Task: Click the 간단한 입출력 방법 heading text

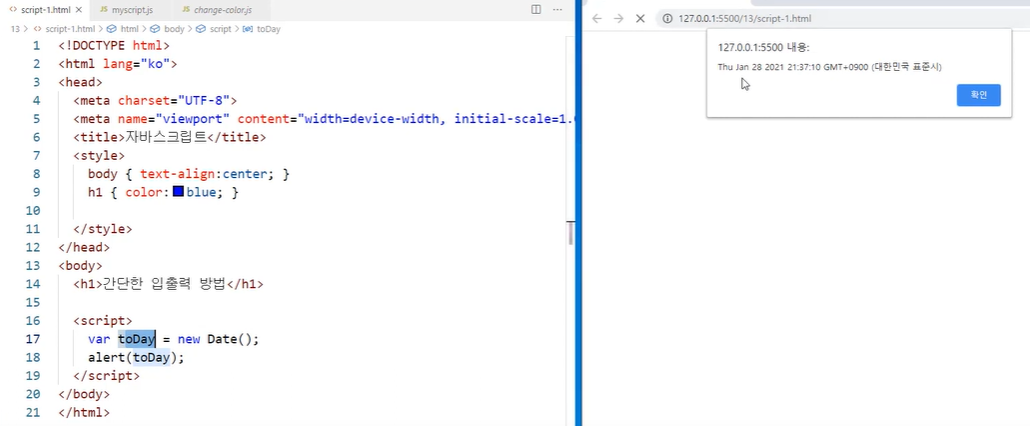Action: tap(162, 284)
